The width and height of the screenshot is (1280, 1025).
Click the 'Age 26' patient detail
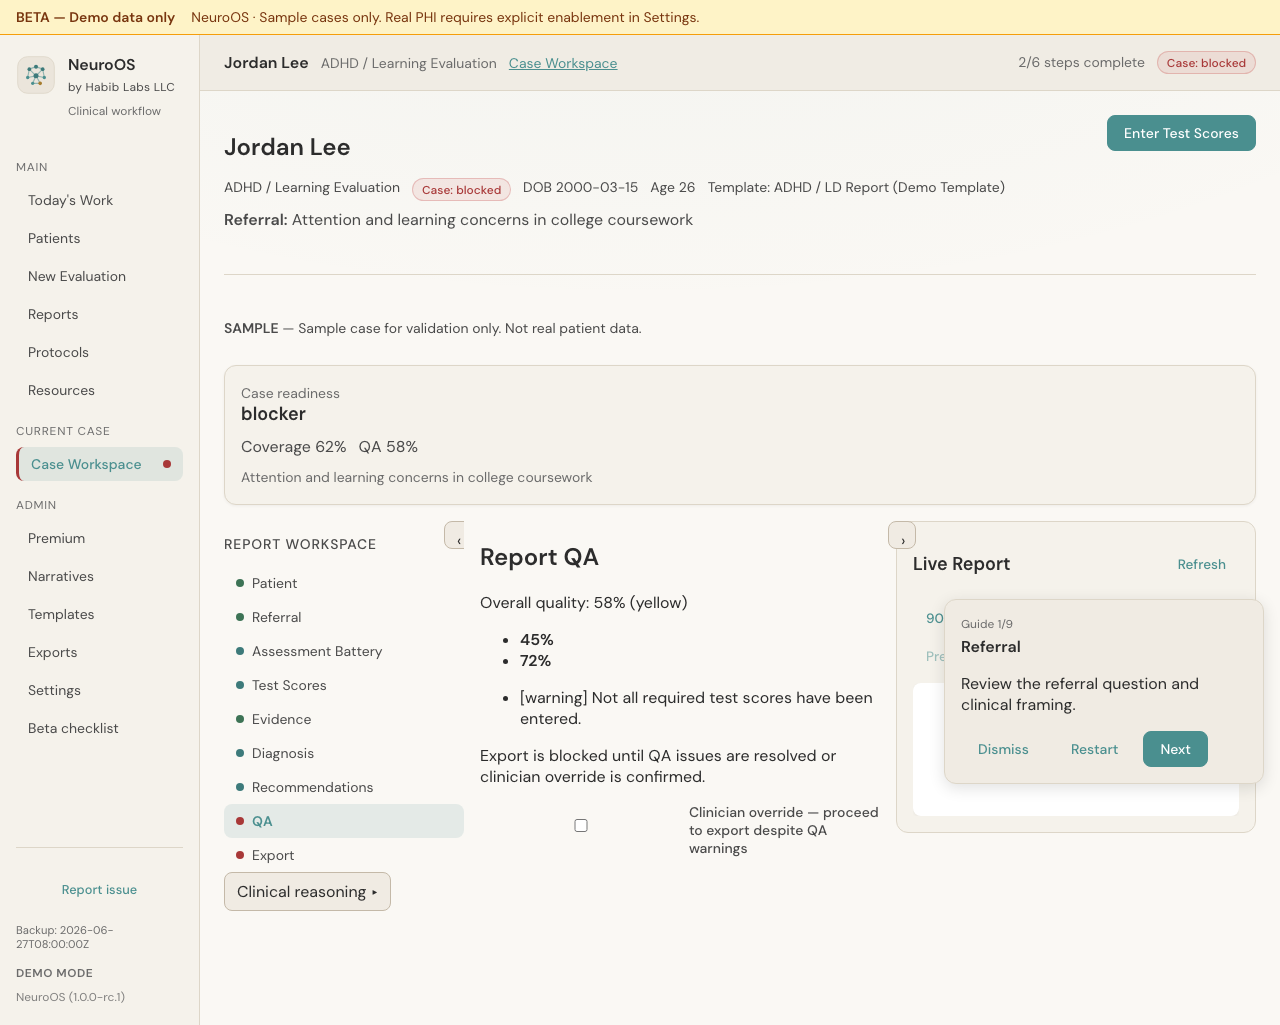tap(672, 187)
